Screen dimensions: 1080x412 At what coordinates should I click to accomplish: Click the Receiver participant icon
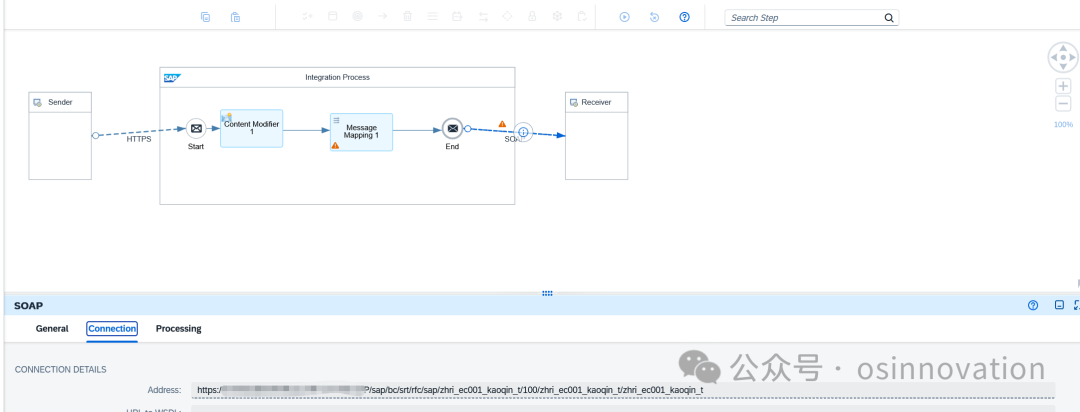(573, 102)
